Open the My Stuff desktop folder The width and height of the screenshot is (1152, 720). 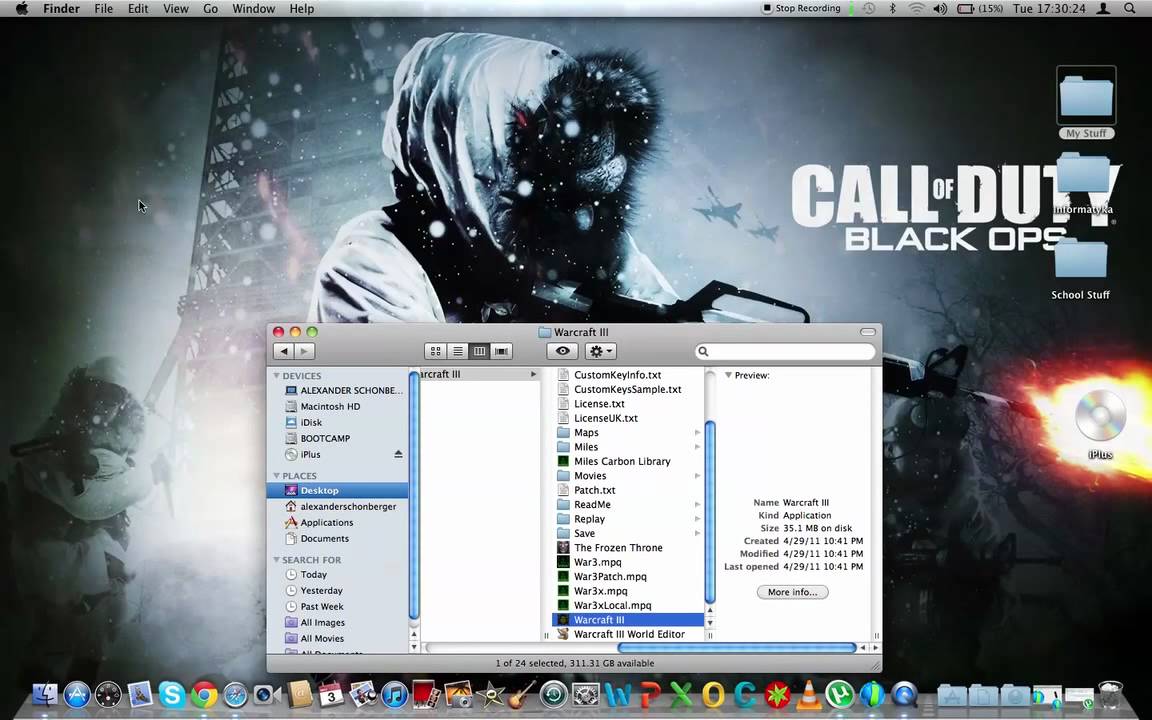(x=1086, y=103)
